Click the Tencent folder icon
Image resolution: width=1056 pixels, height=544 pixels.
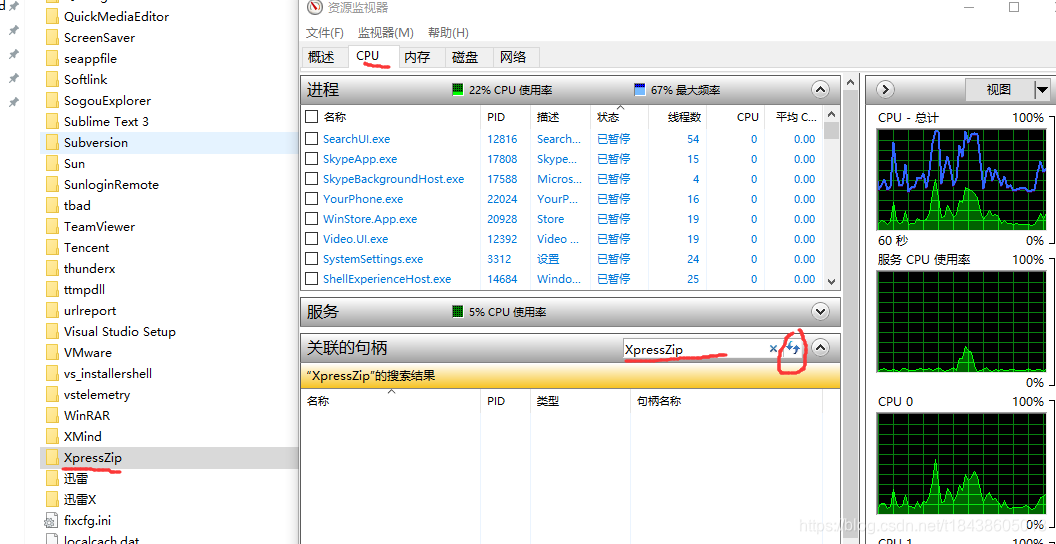click(x=53, y=247)
